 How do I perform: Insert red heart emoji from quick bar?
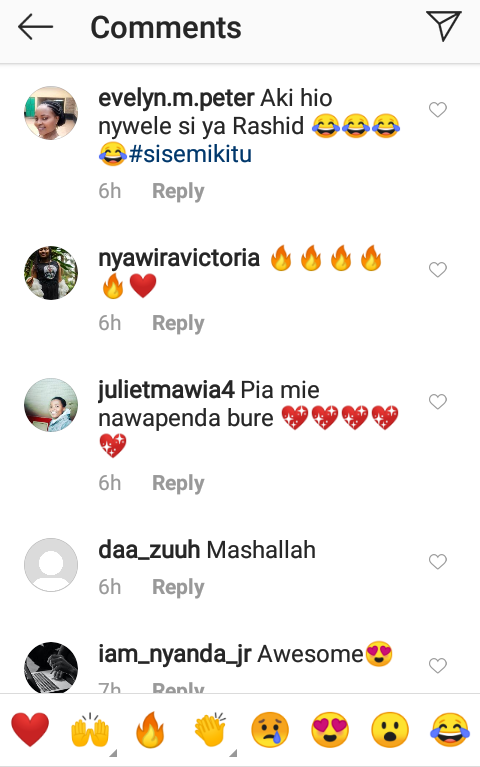point(30,729)
